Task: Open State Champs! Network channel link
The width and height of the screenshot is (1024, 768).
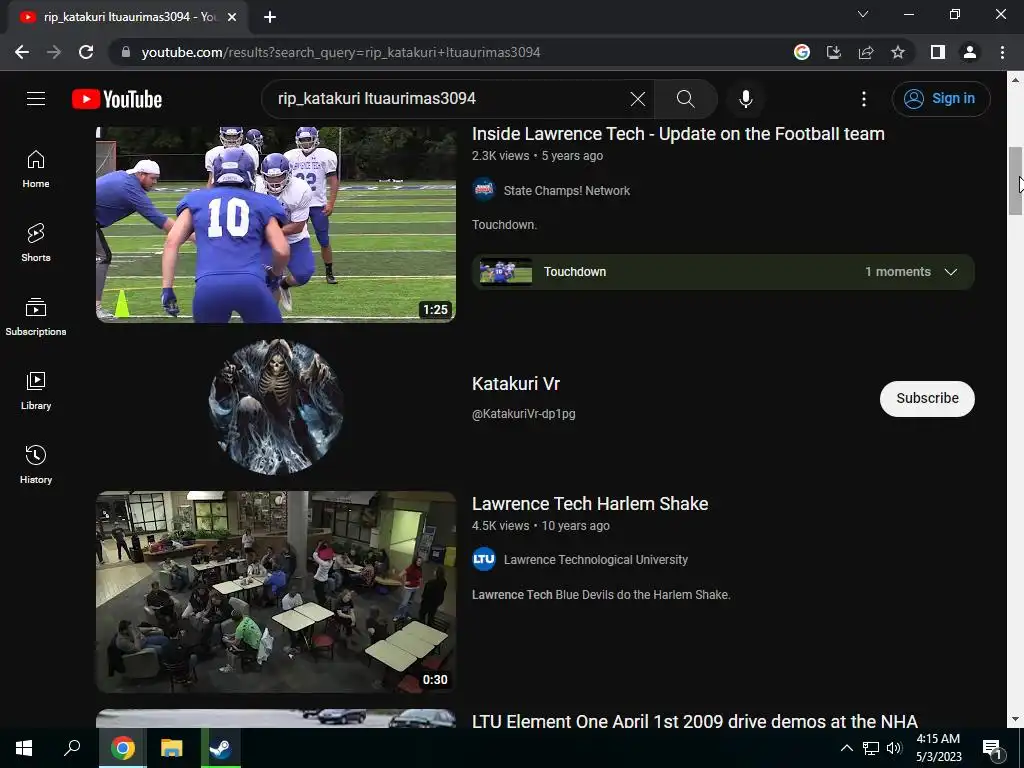Action: tap(567, 191)
